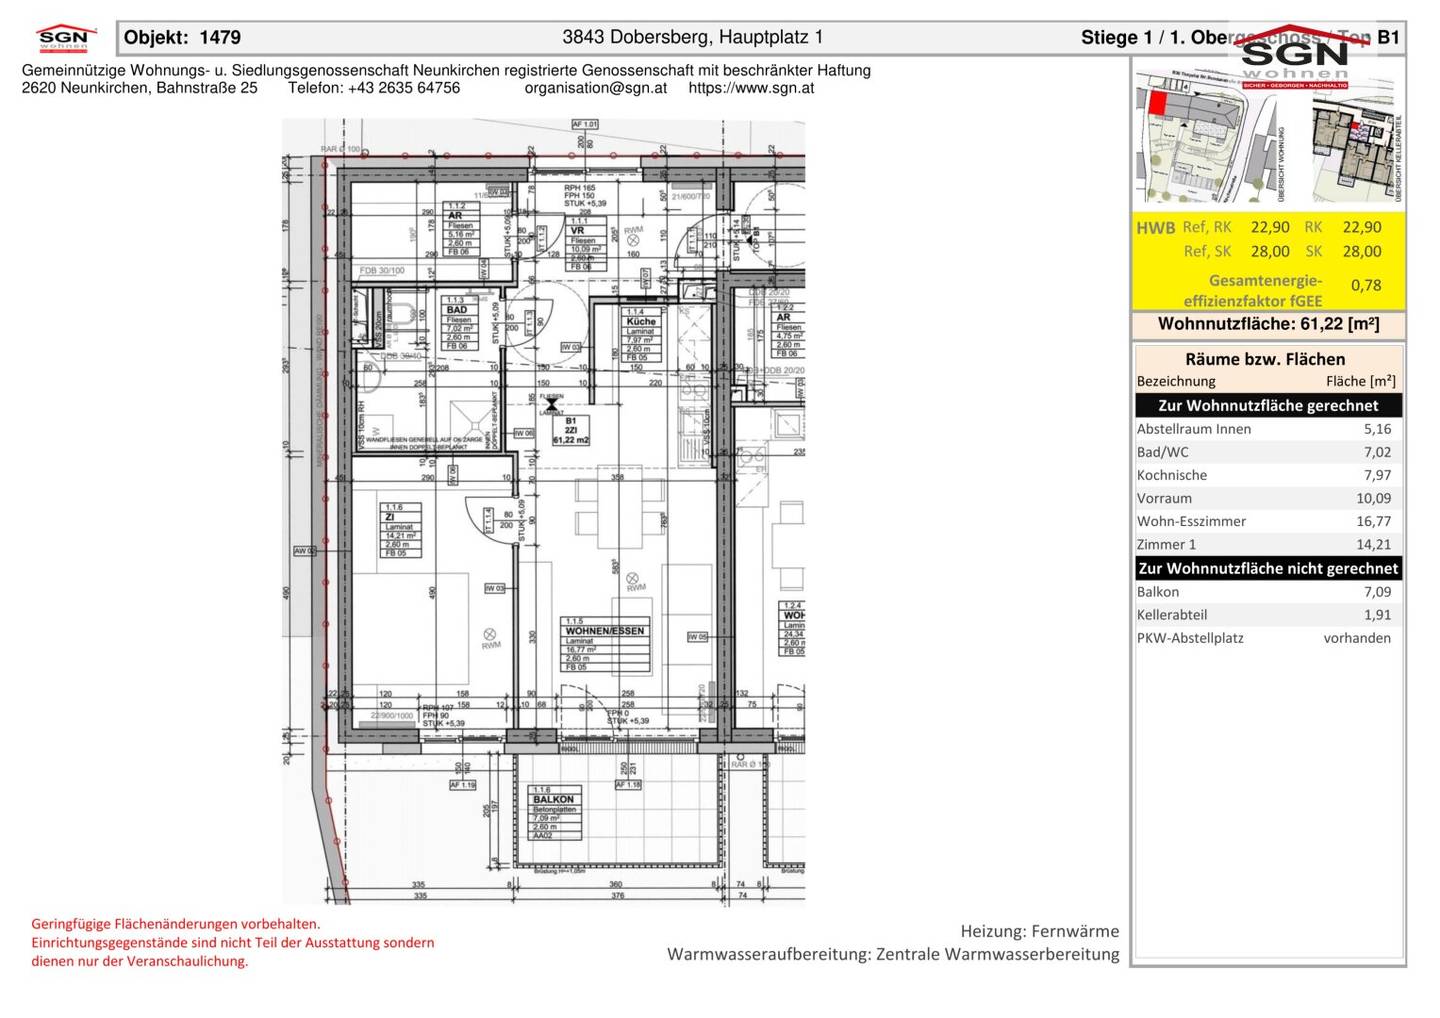Open the Kellerabteil overview thumbnail

point(1351,148)
